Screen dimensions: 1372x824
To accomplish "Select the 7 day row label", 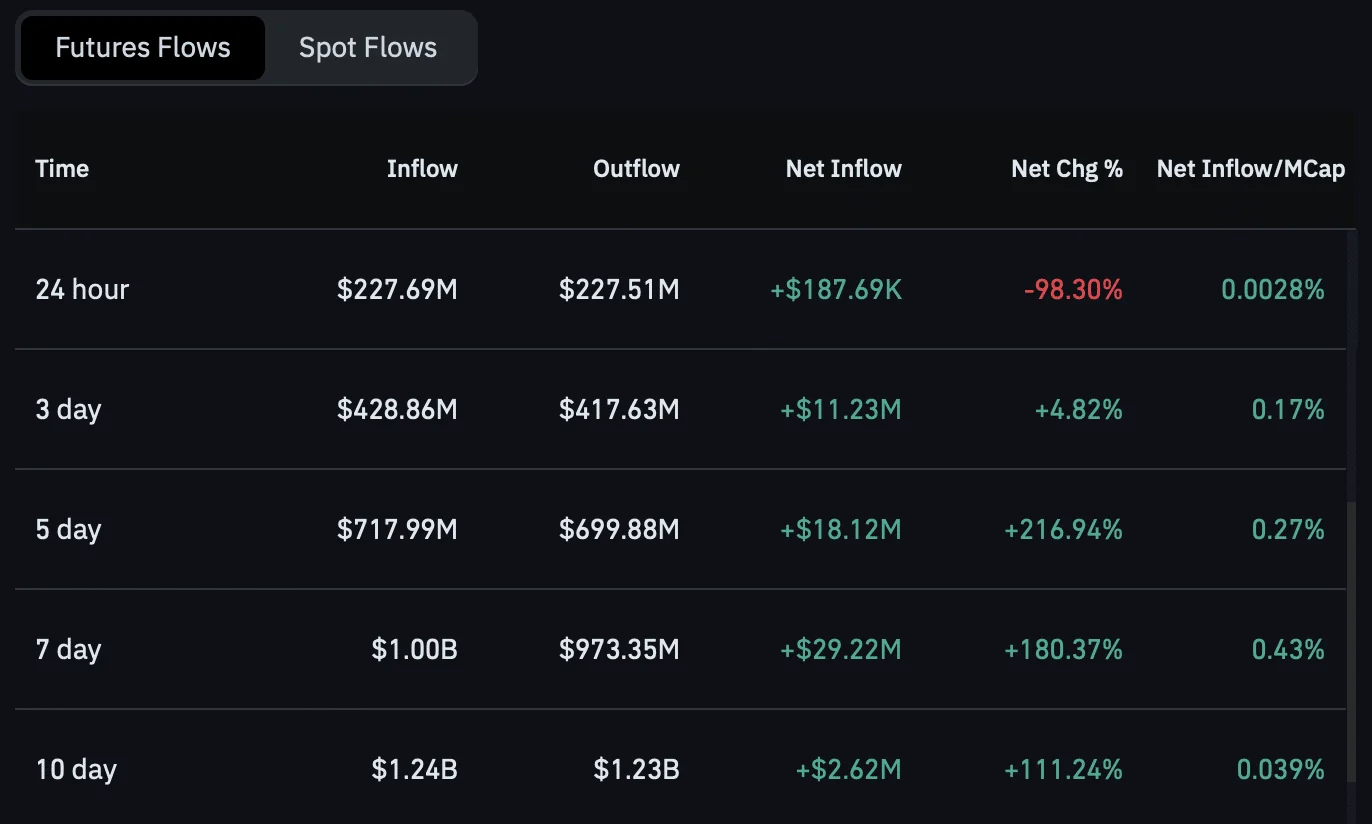I will 69,650.
